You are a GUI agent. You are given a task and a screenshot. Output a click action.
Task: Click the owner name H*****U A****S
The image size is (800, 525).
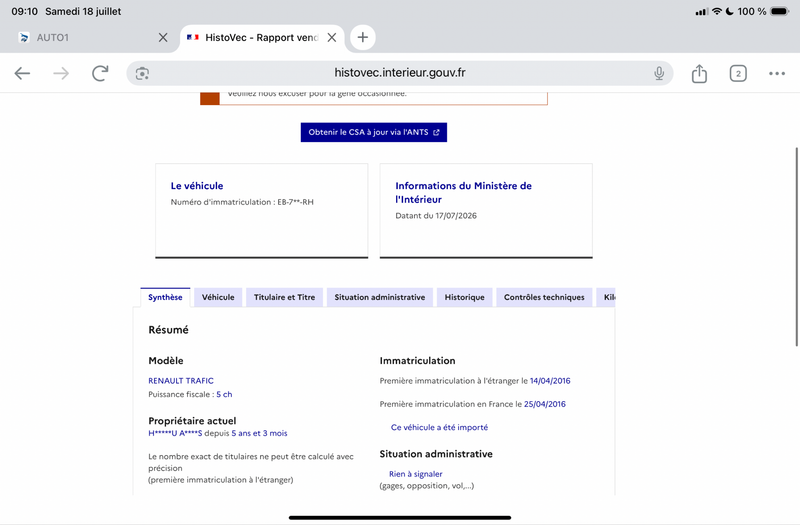point(175,433)
